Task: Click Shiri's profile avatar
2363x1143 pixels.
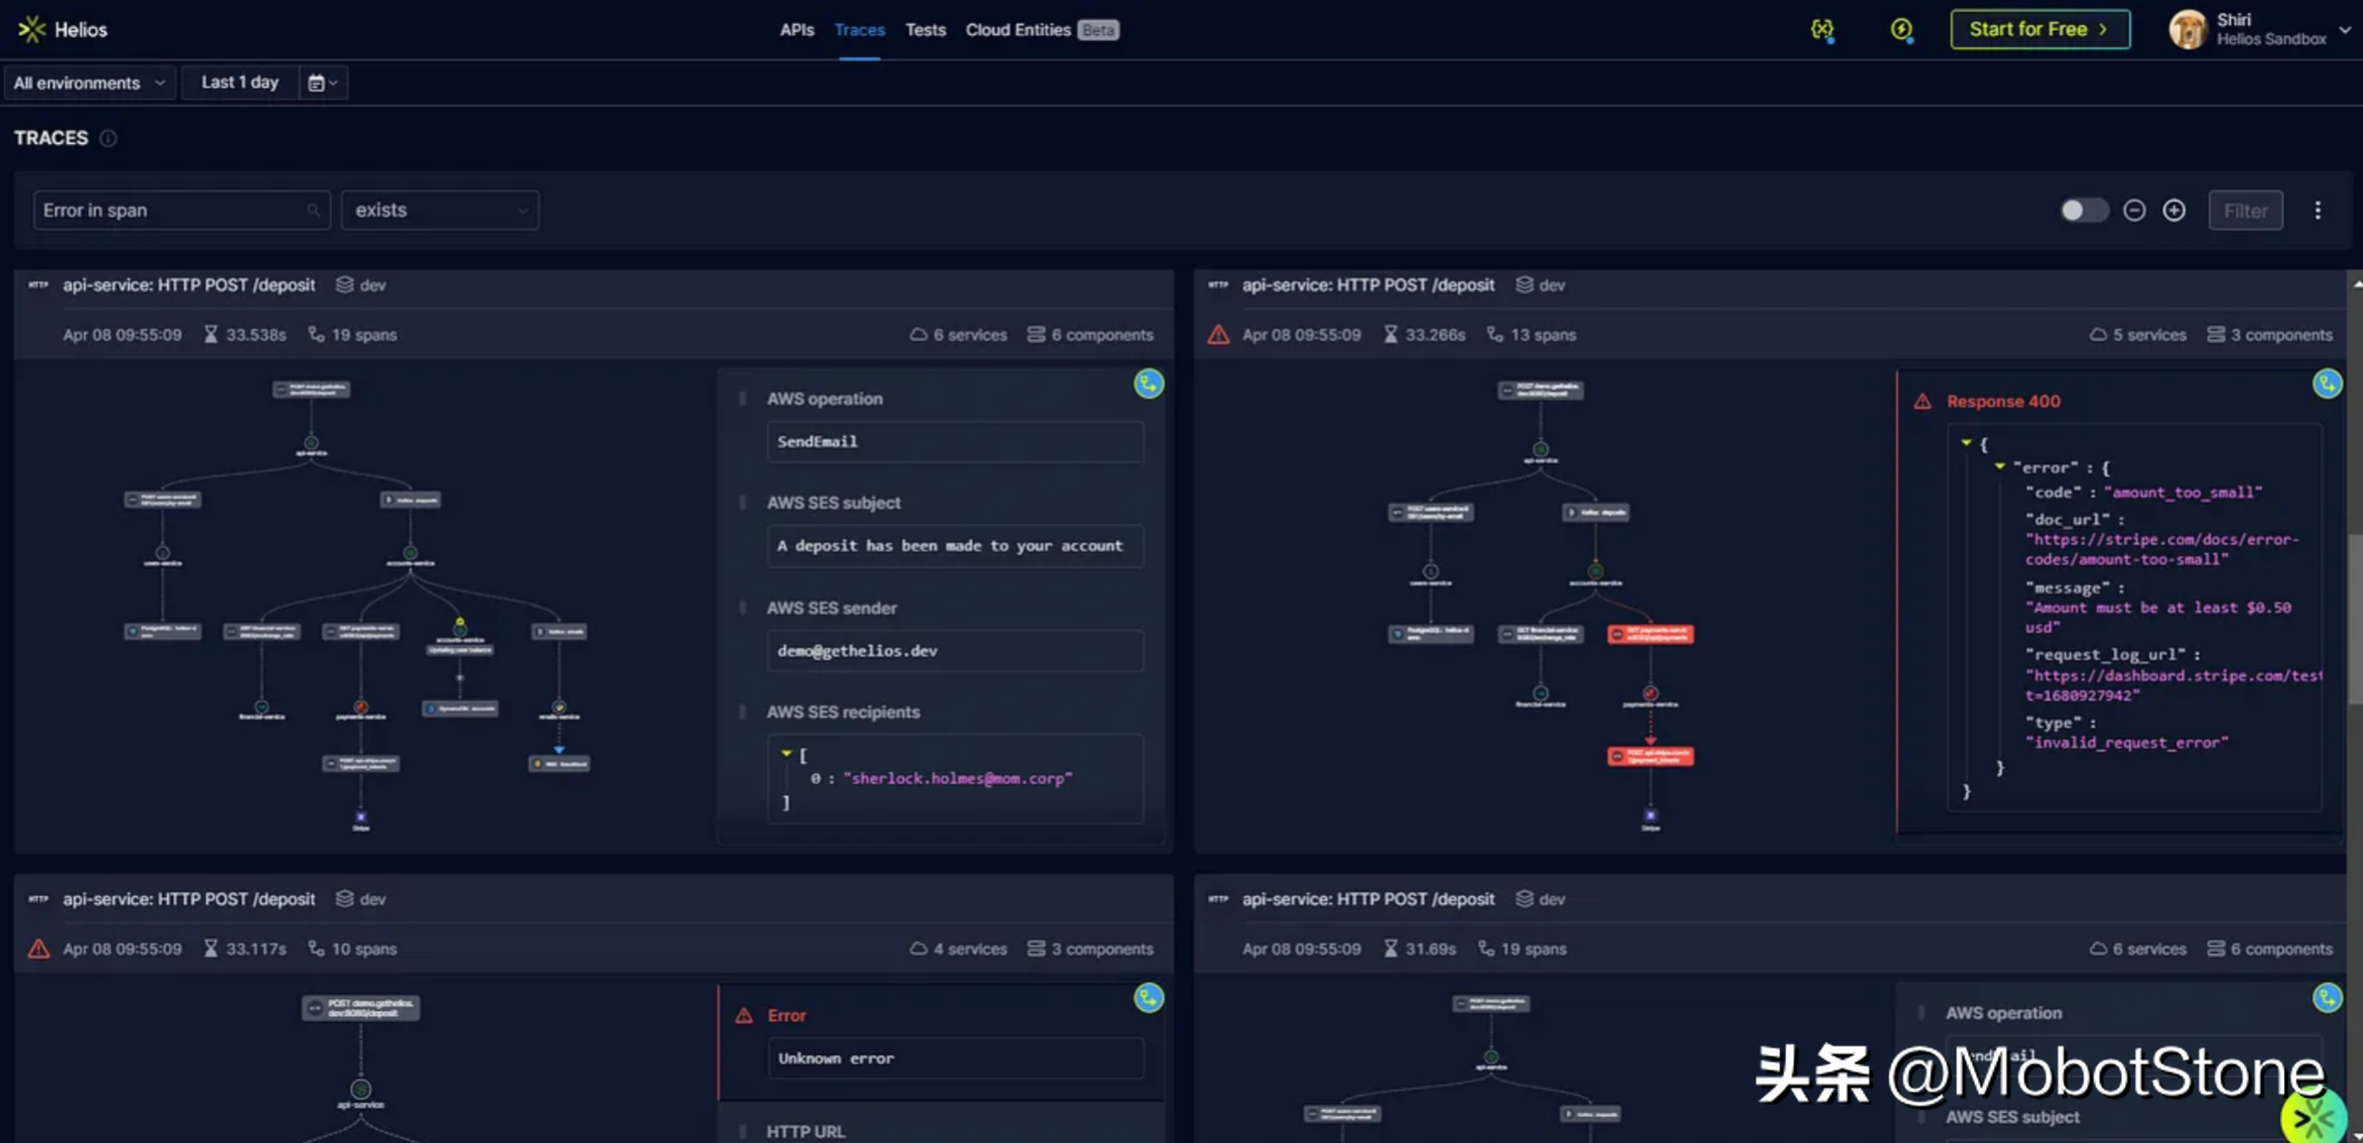Action: (2187, 29)
